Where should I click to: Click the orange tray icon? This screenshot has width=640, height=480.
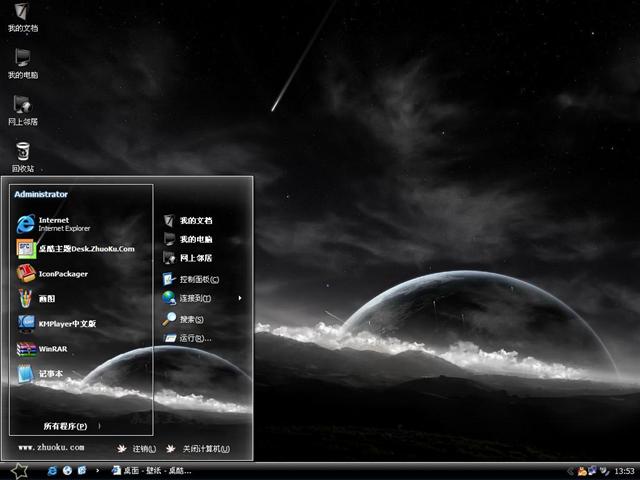[581, 471]
